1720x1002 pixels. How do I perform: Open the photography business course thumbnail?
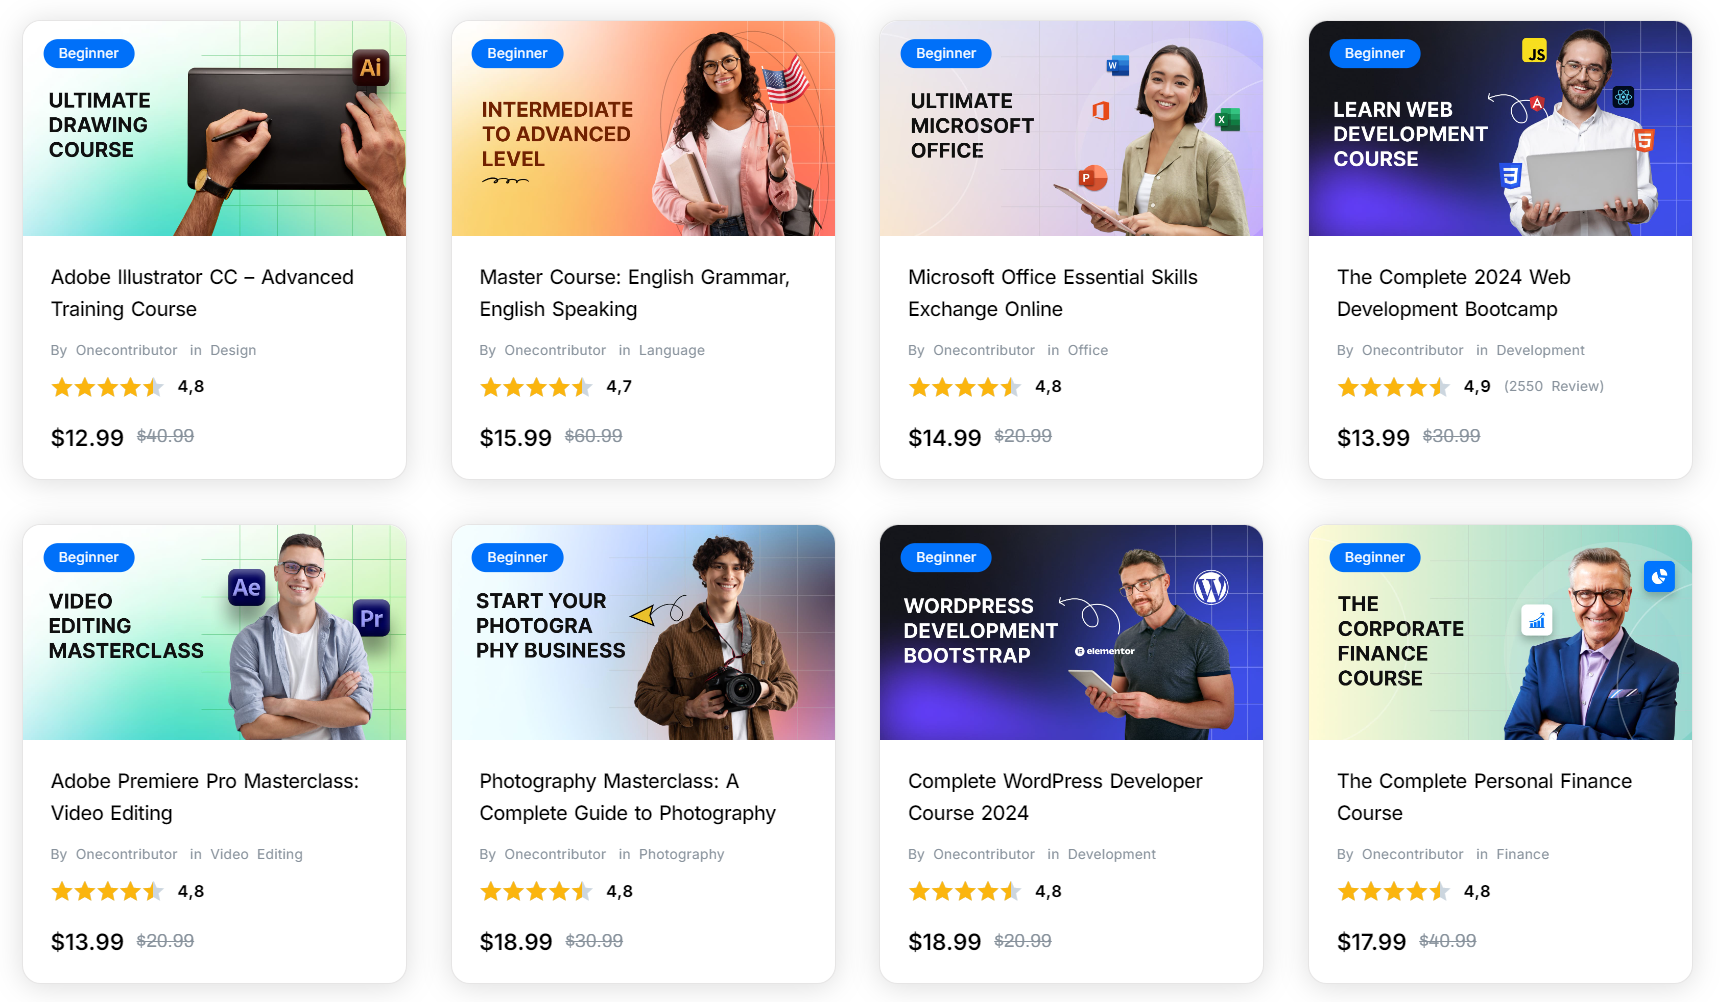point(643,632)
